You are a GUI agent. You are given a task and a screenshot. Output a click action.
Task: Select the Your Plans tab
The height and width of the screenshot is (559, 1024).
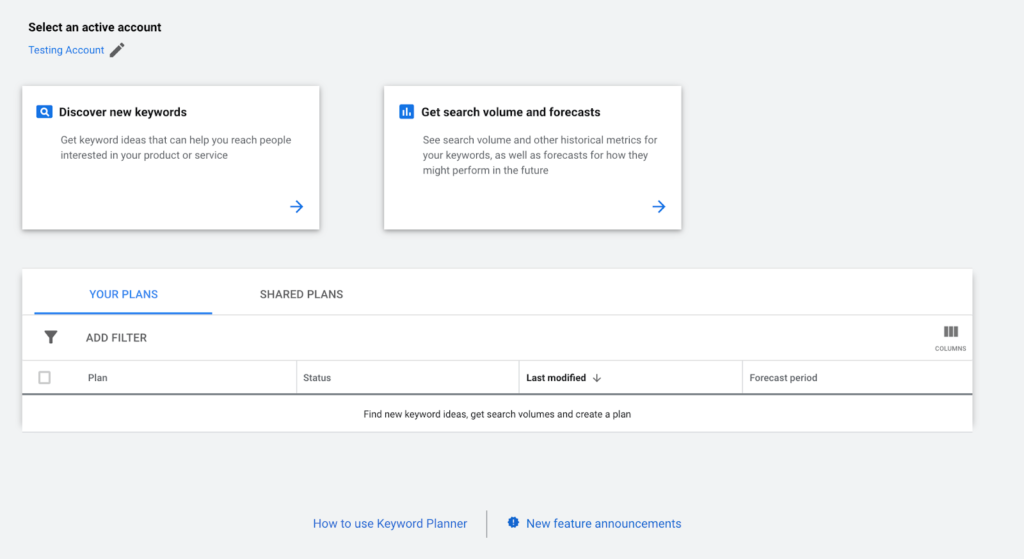click(123, 295)
